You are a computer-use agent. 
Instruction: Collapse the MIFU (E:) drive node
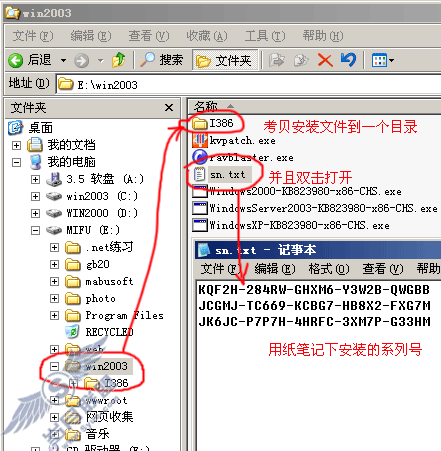click(x=35, y=230)
